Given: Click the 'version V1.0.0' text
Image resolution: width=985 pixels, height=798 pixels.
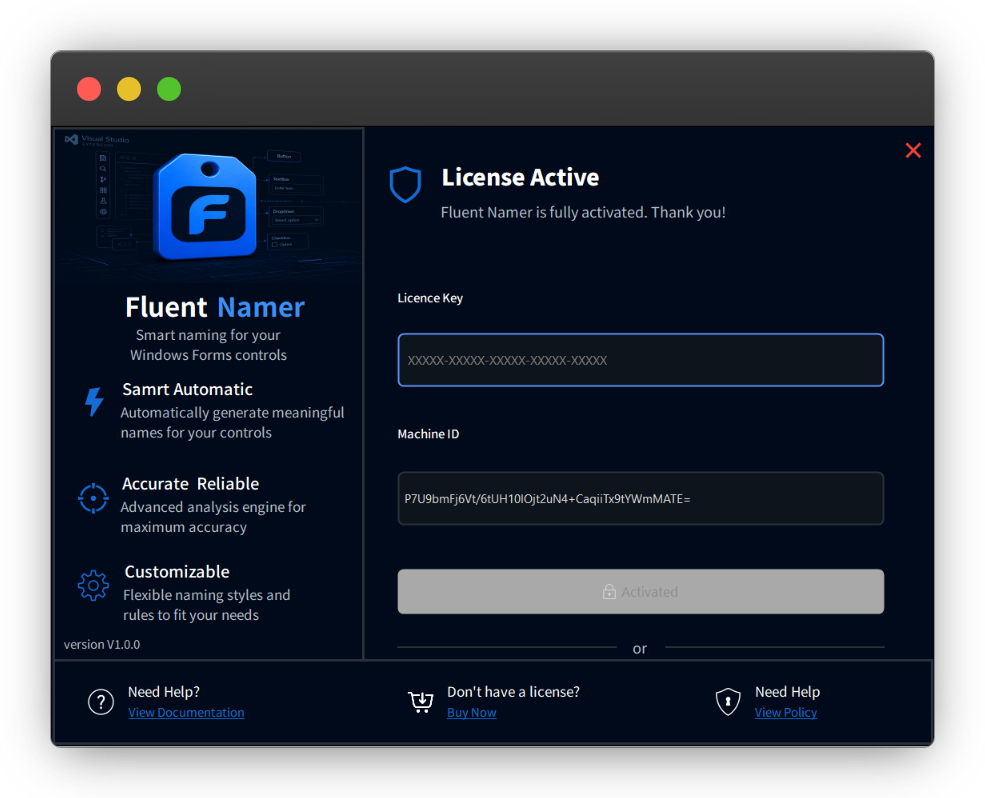Looking at the screenshot, I should pos(102,644).
